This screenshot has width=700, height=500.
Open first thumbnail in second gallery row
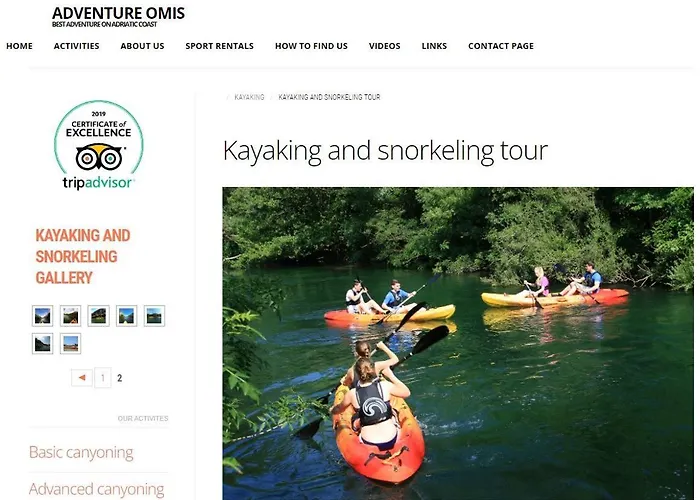(42, 344)
